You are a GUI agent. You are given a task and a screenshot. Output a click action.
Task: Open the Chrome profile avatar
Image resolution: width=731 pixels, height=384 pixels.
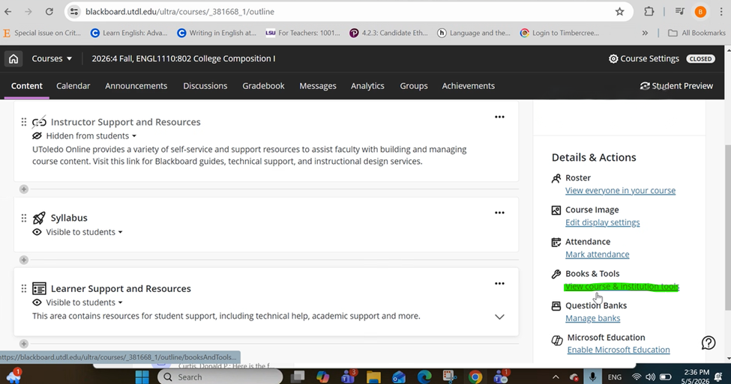(700, 12)
